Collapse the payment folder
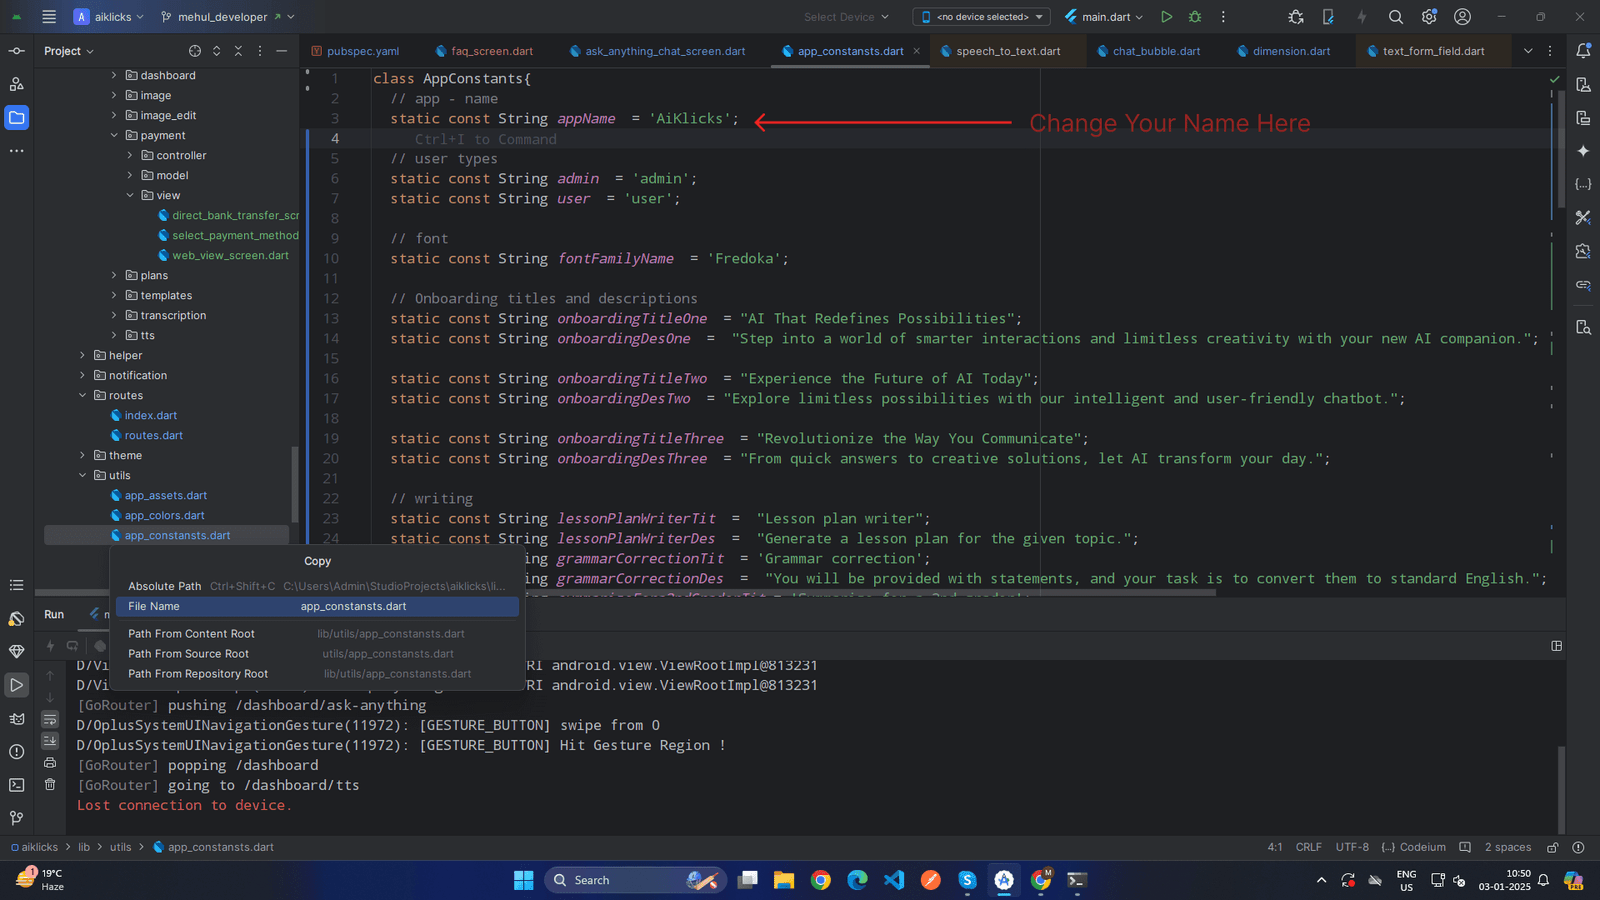 114,135
